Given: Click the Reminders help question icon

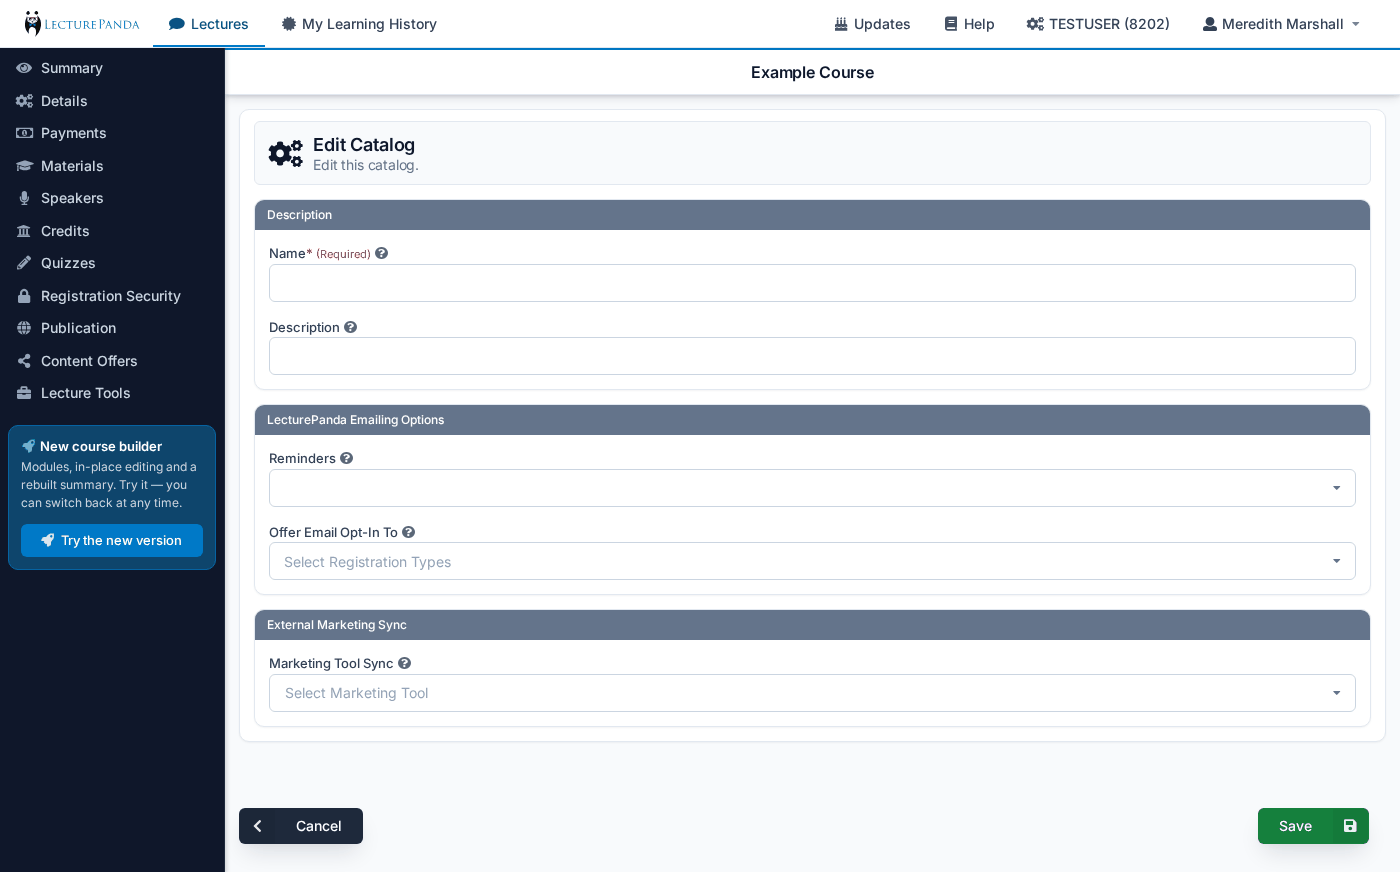Looking at the screenshot, I should pyautogui.click(x=346, y=458).
